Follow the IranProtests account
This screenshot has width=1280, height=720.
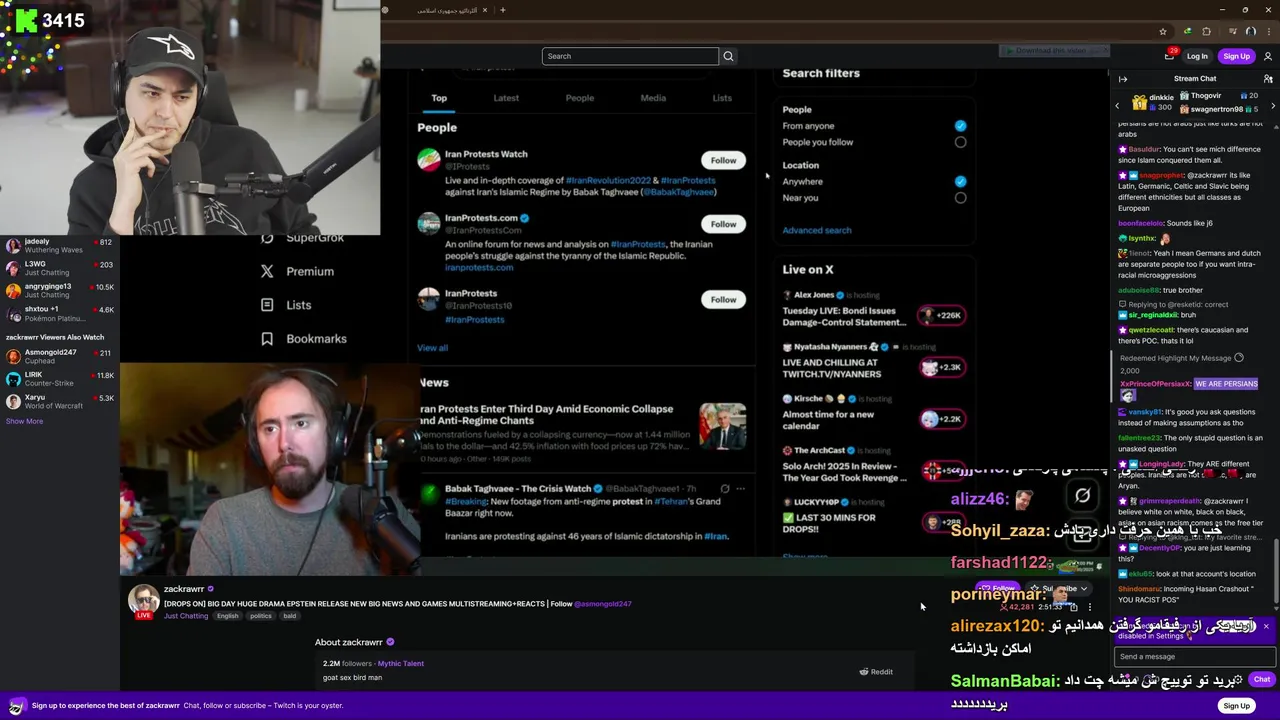723,299
